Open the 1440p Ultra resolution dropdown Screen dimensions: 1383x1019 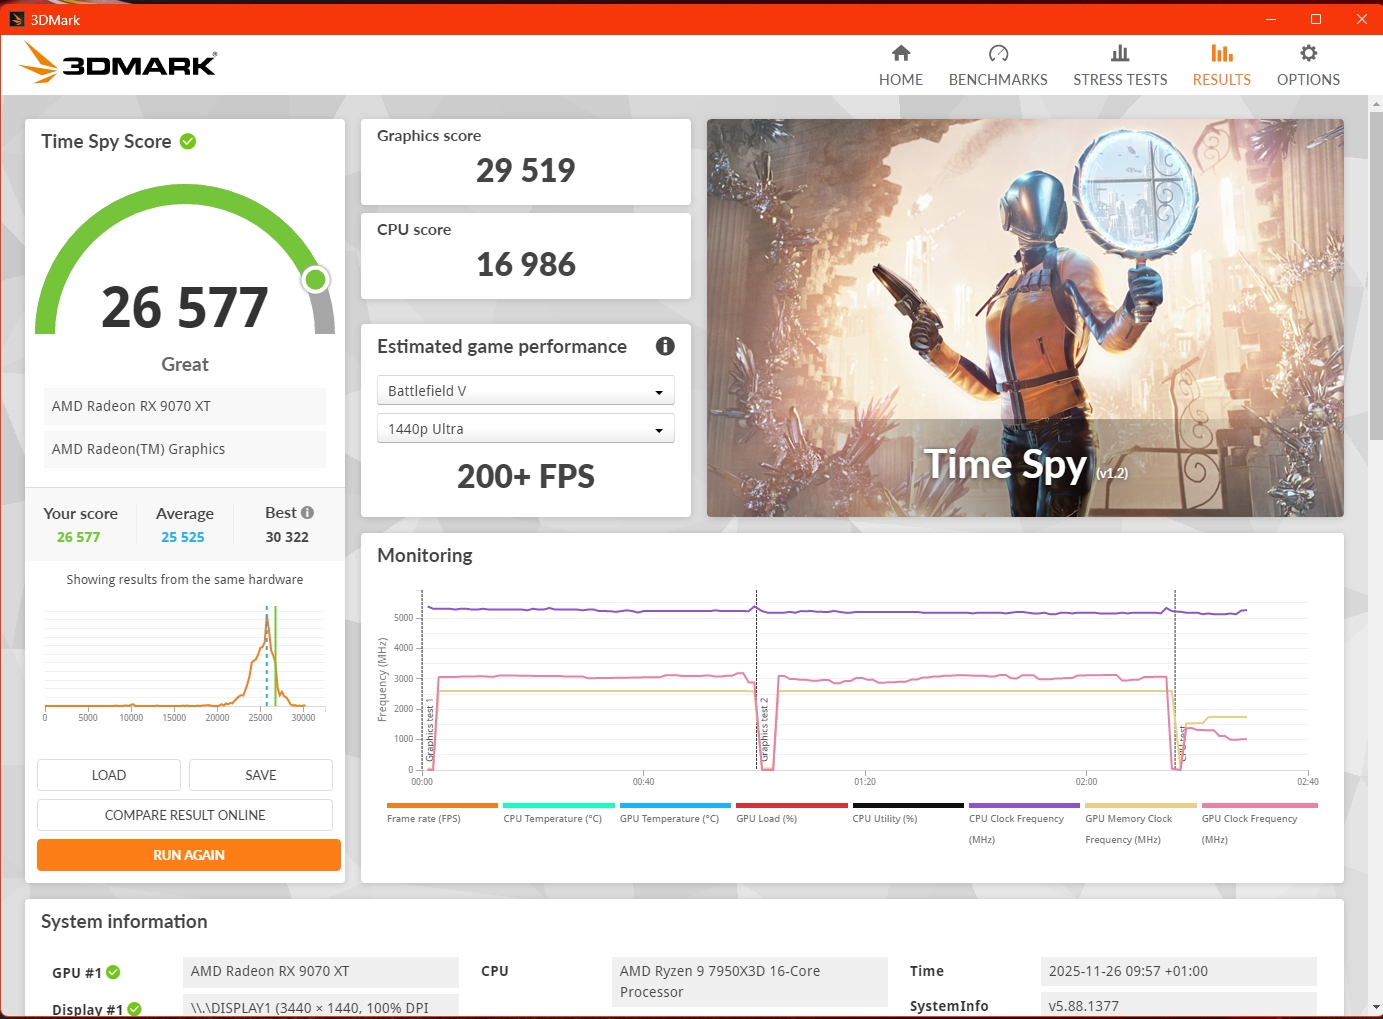tap(526, 428)
